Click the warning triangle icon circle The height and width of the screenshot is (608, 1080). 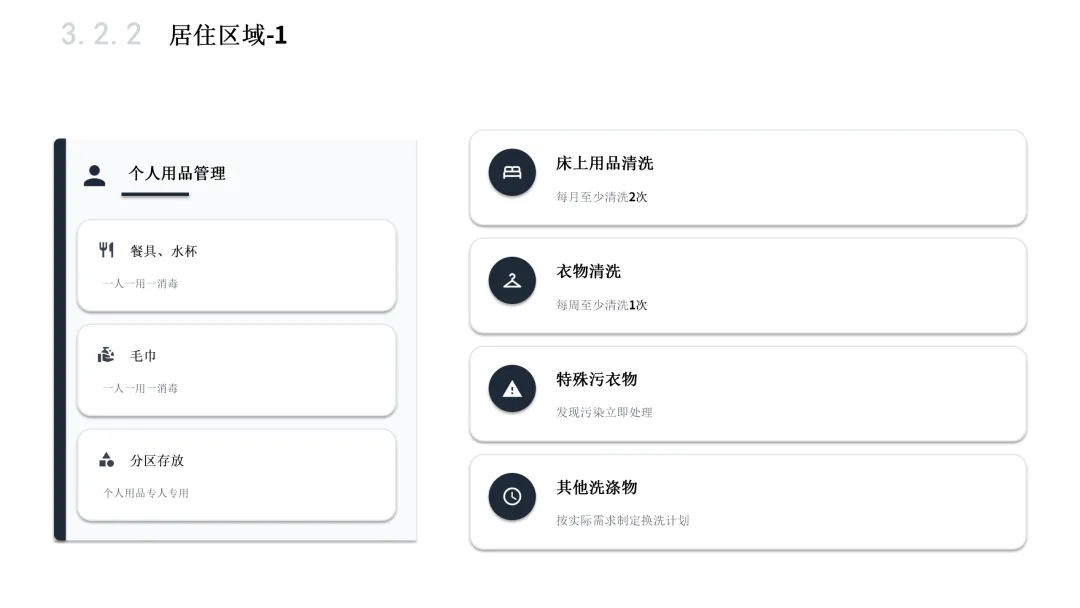(x=512, y=388)
